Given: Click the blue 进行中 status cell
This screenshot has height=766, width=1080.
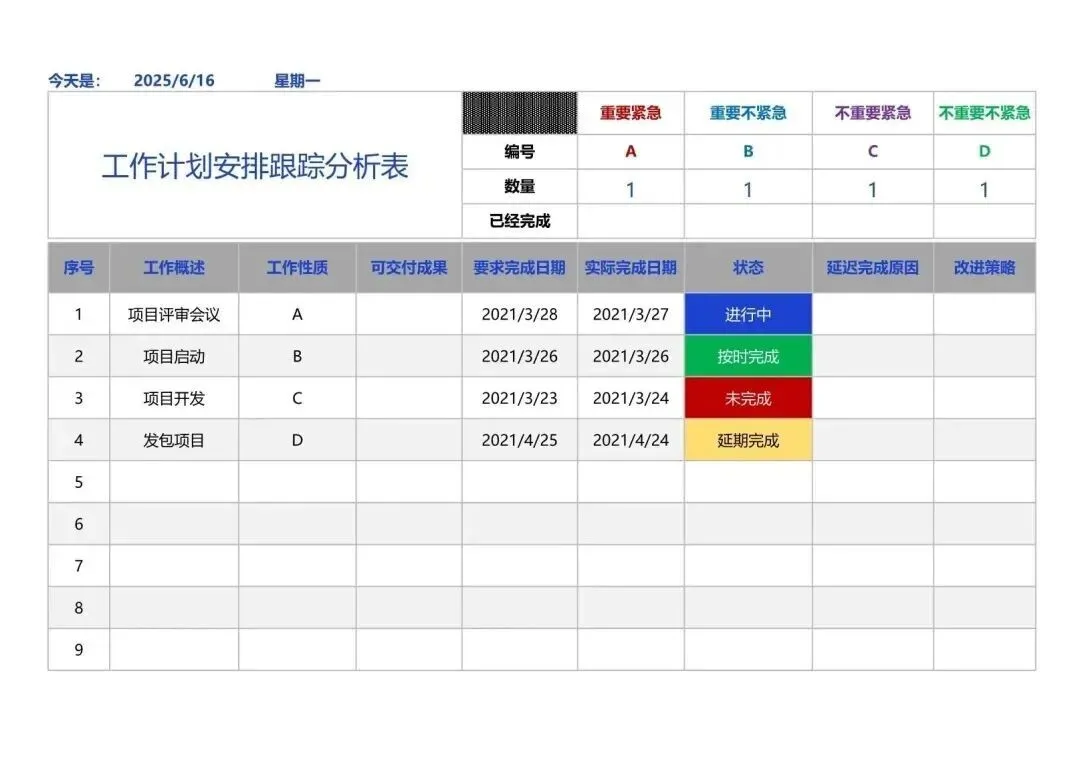Looking at the screenshot, I should [748, 314].
